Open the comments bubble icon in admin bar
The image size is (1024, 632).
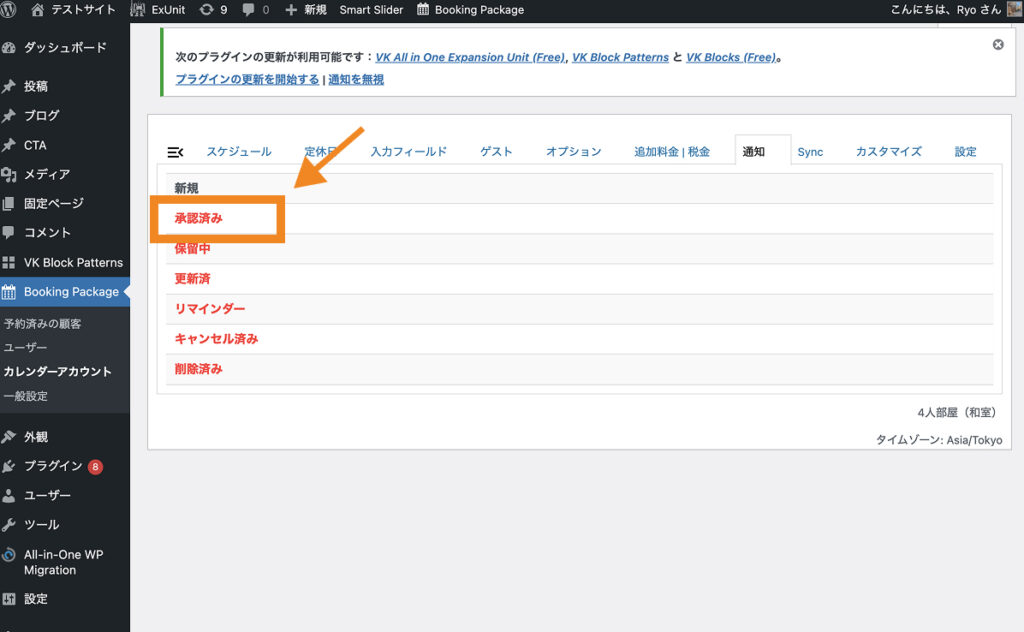click(255, 10)
